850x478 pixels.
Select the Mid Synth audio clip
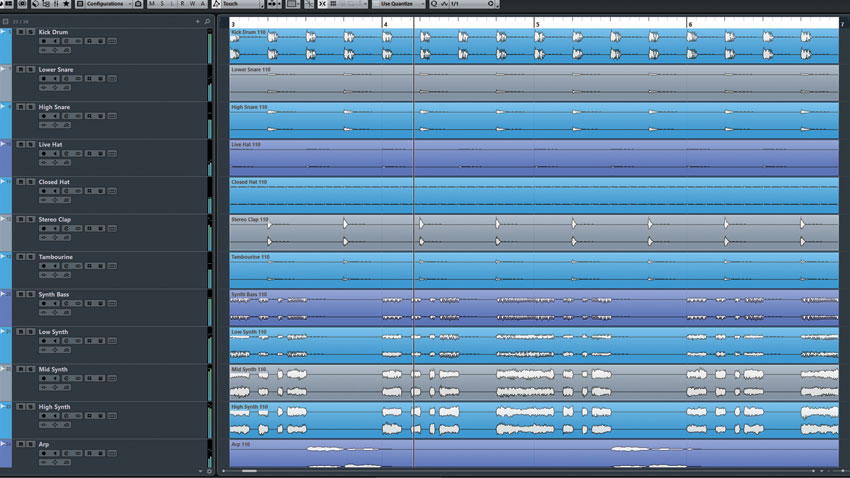534,383
